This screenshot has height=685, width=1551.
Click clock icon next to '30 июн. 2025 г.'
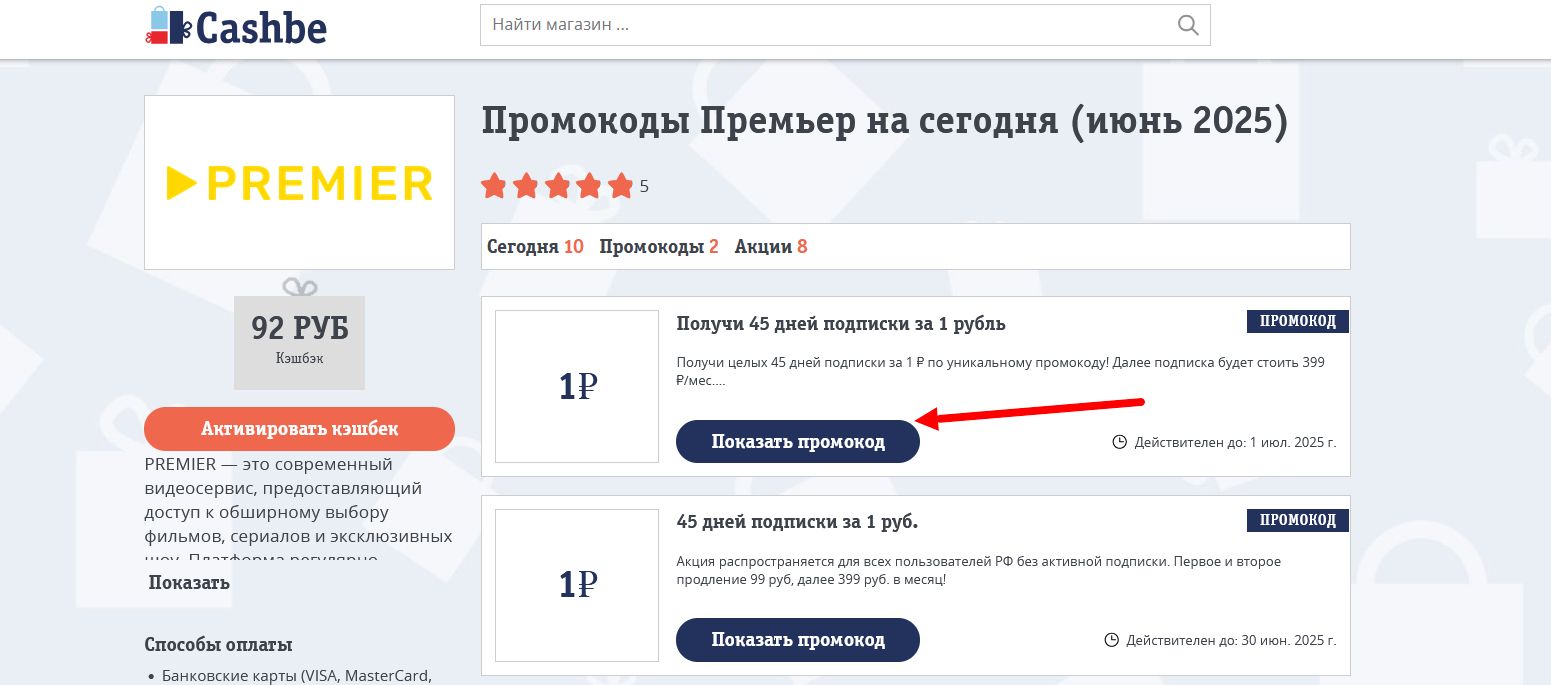1112,640
